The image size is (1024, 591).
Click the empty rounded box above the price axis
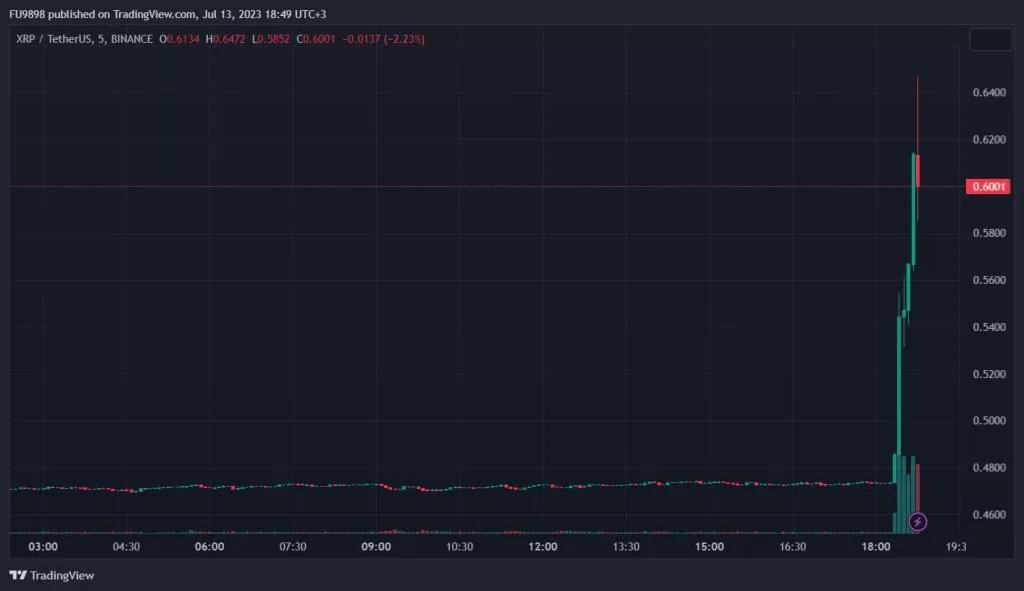pyautogui.click(x=990, y=40)
